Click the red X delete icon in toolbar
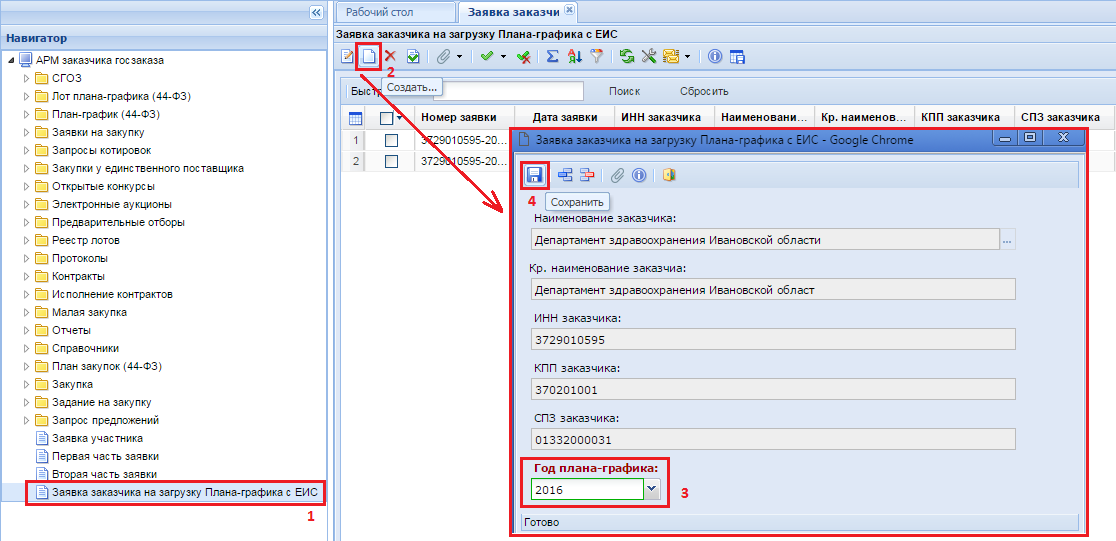The height and width of the screenshot is (541, 1116). coord(391,57)
